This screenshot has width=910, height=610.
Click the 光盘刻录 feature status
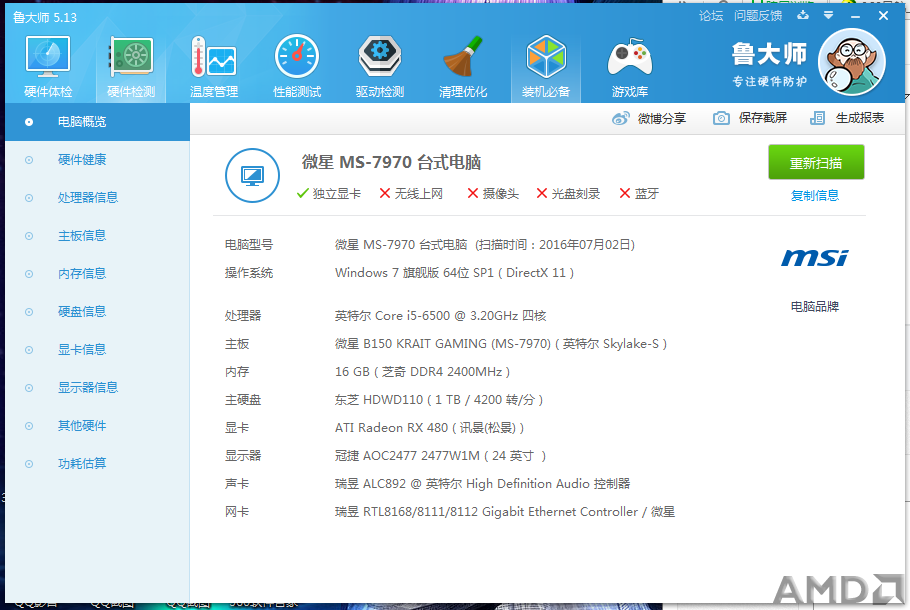click(568, 193)
